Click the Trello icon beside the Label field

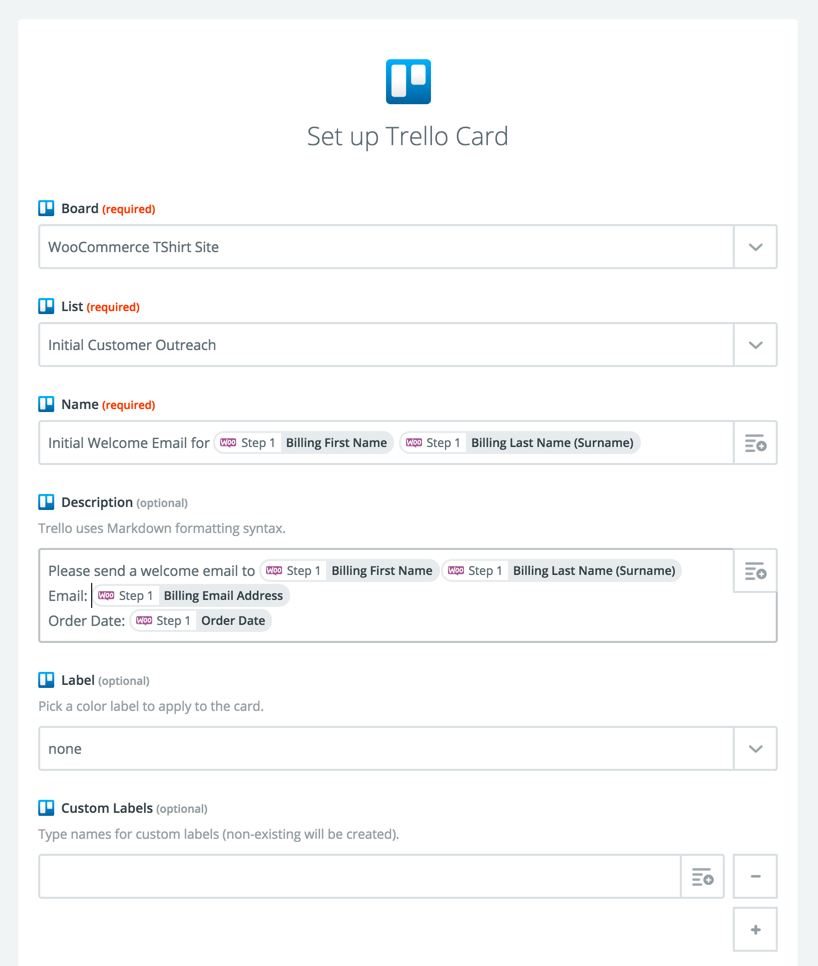click(x=46, y=680)
